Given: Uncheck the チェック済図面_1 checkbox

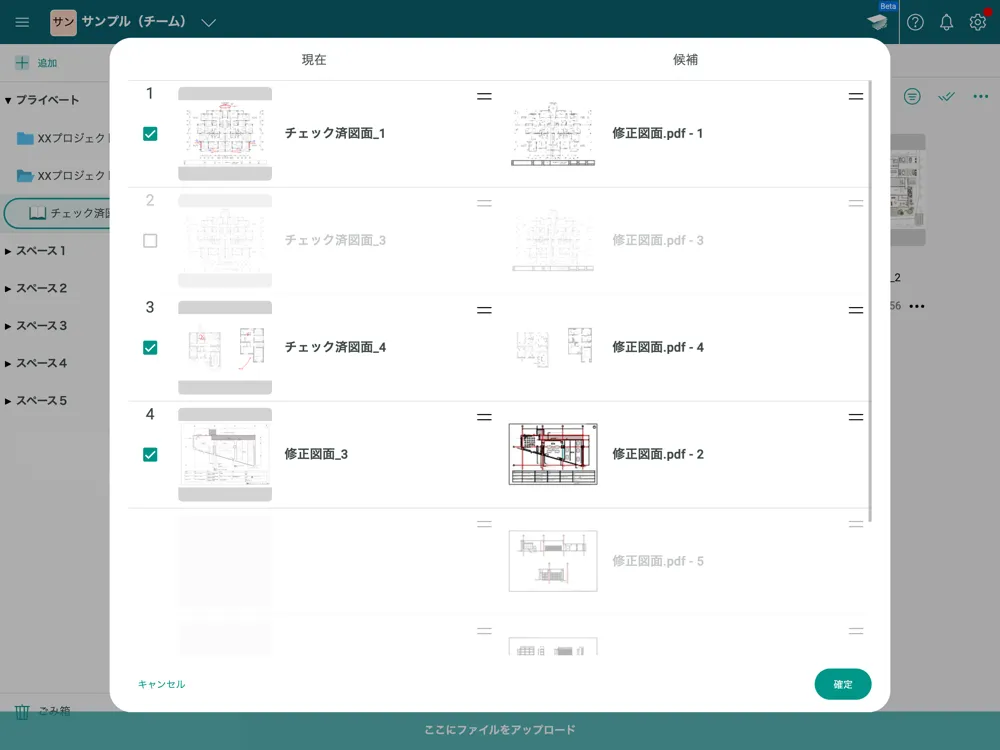Looking at the screenshot, I should 150,134.
